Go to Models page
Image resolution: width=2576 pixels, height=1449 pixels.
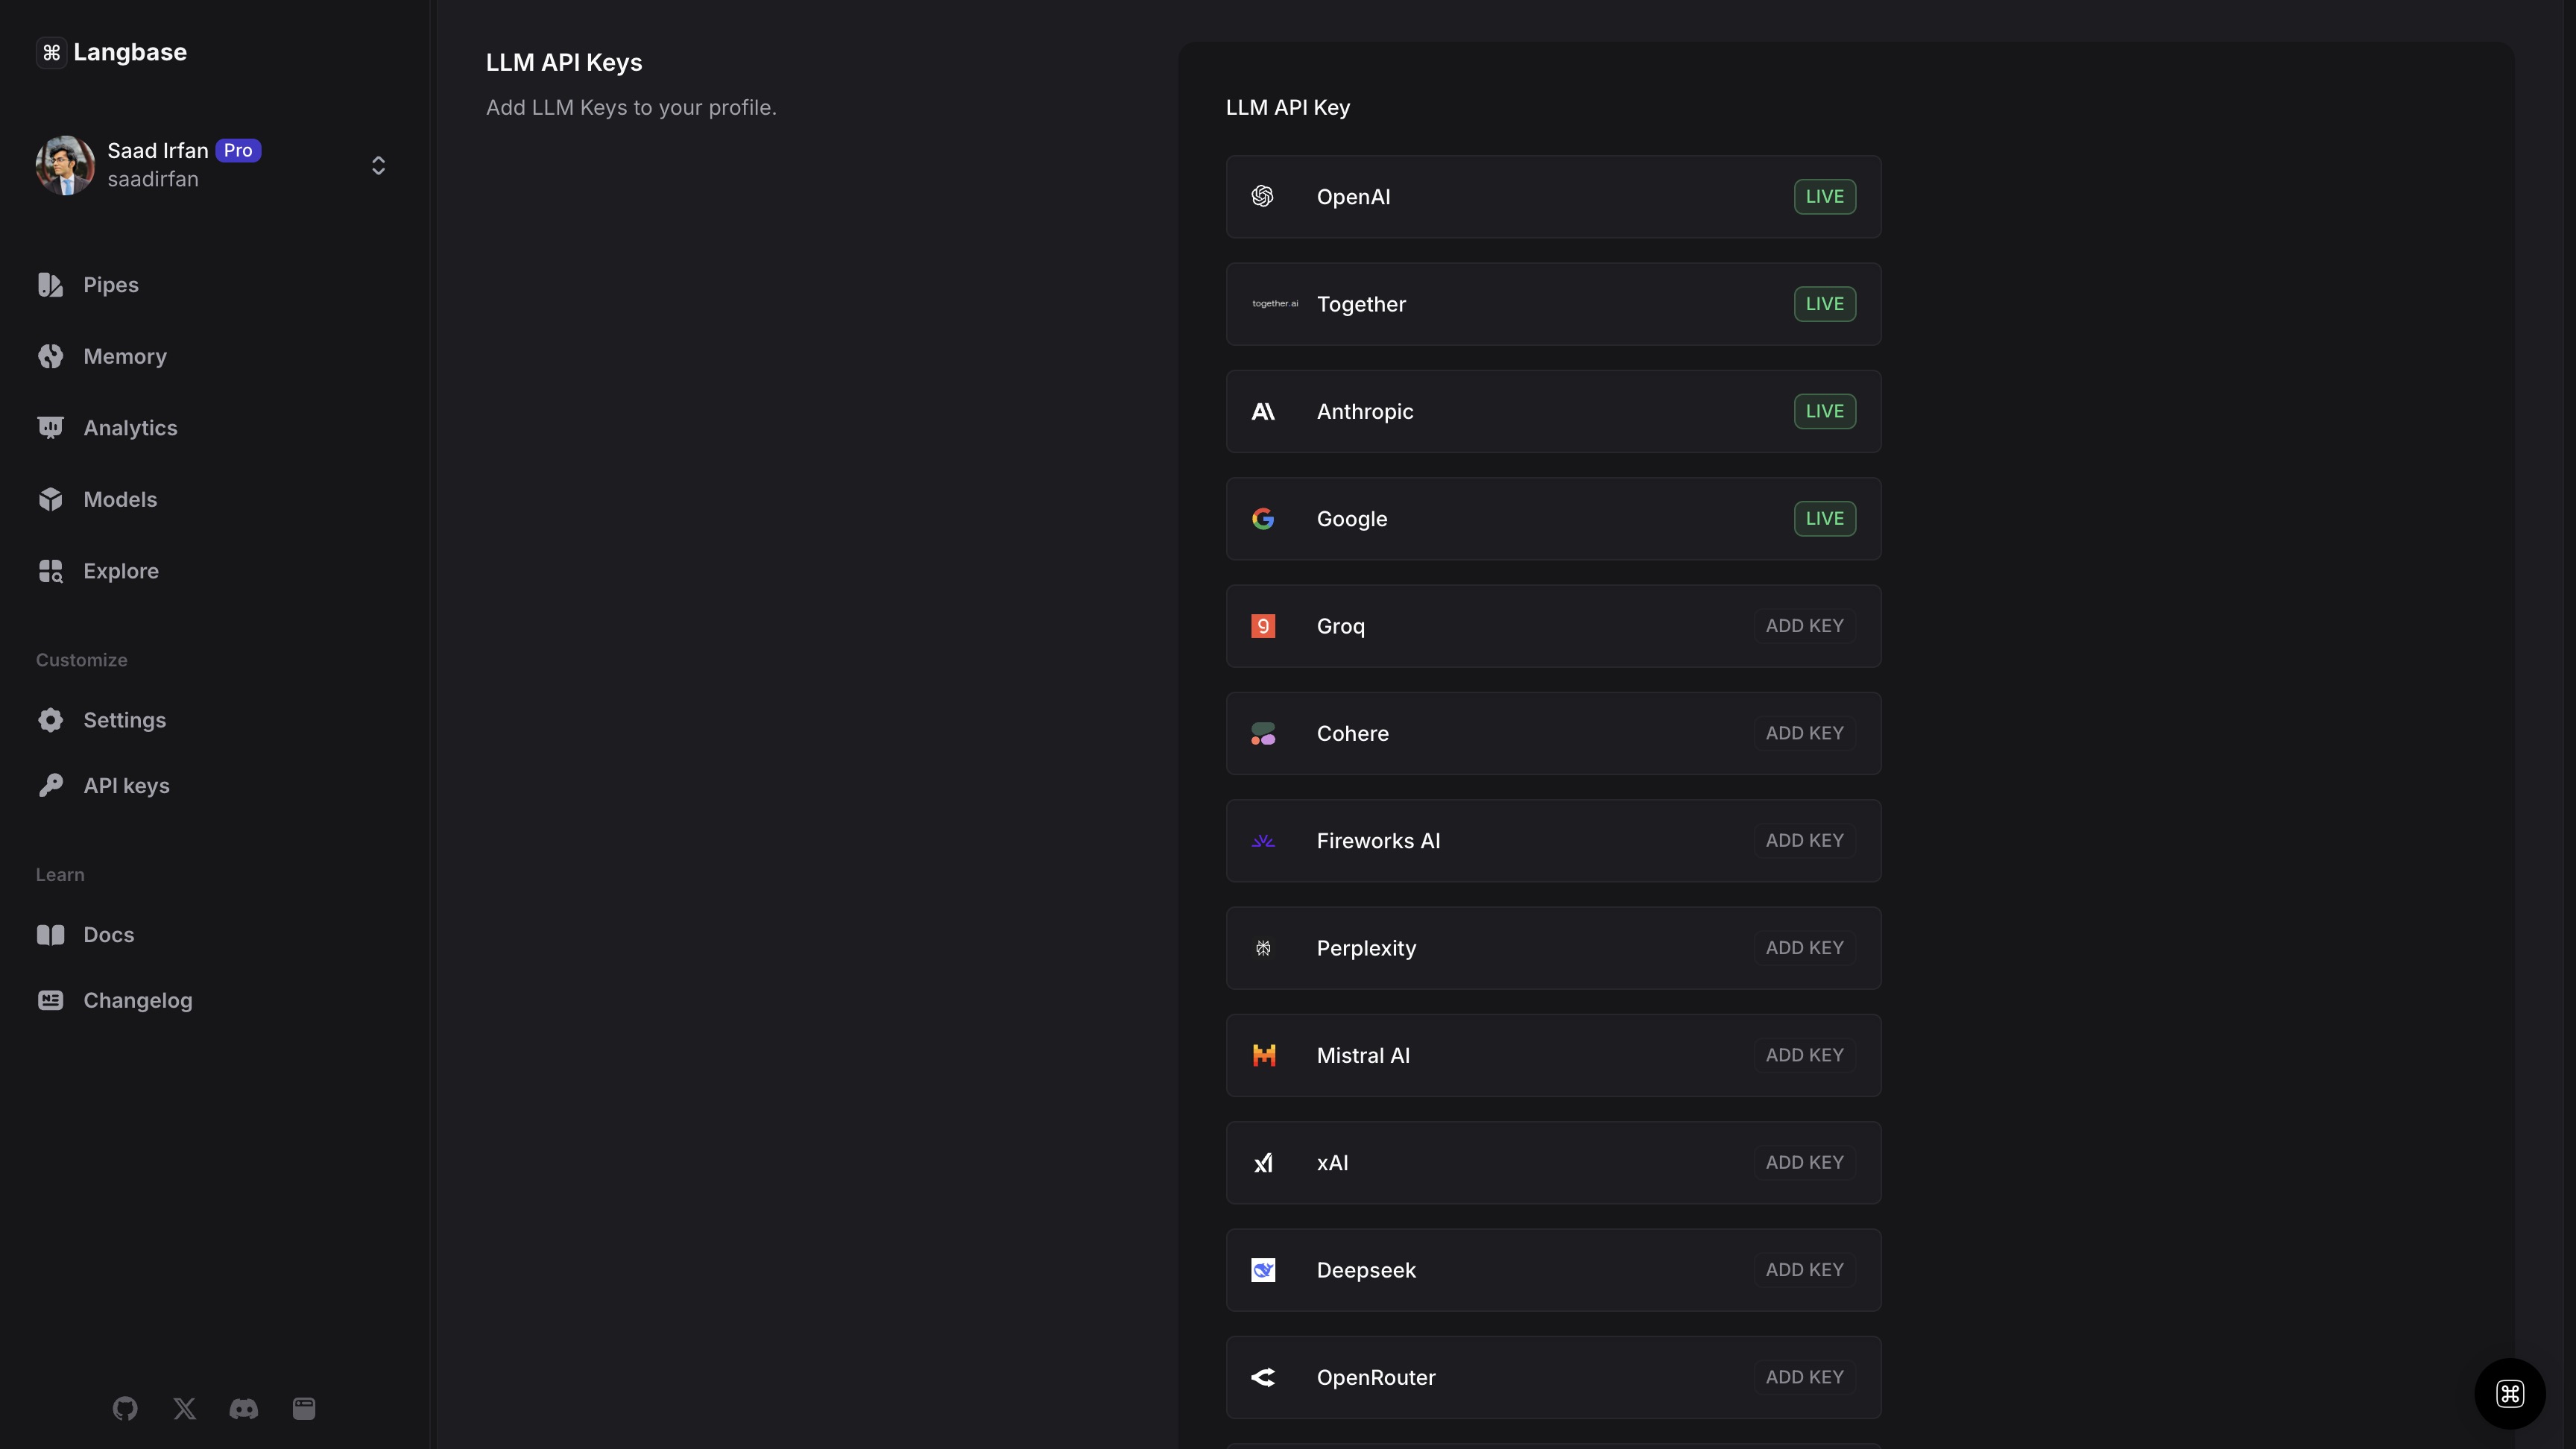(x=119, y=499)
